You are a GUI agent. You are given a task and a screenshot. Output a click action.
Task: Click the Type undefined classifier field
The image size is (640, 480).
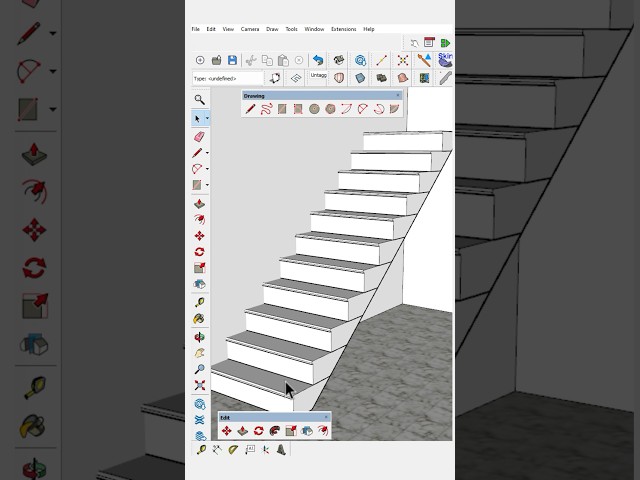(x=228, y=78)
